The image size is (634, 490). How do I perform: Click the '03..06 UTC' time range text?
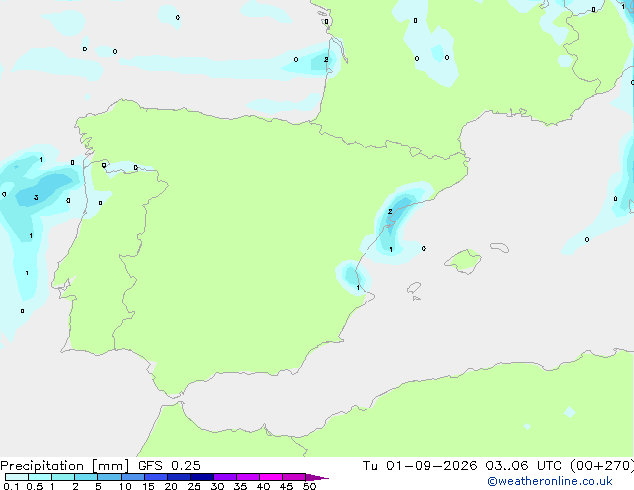[523, 465]
